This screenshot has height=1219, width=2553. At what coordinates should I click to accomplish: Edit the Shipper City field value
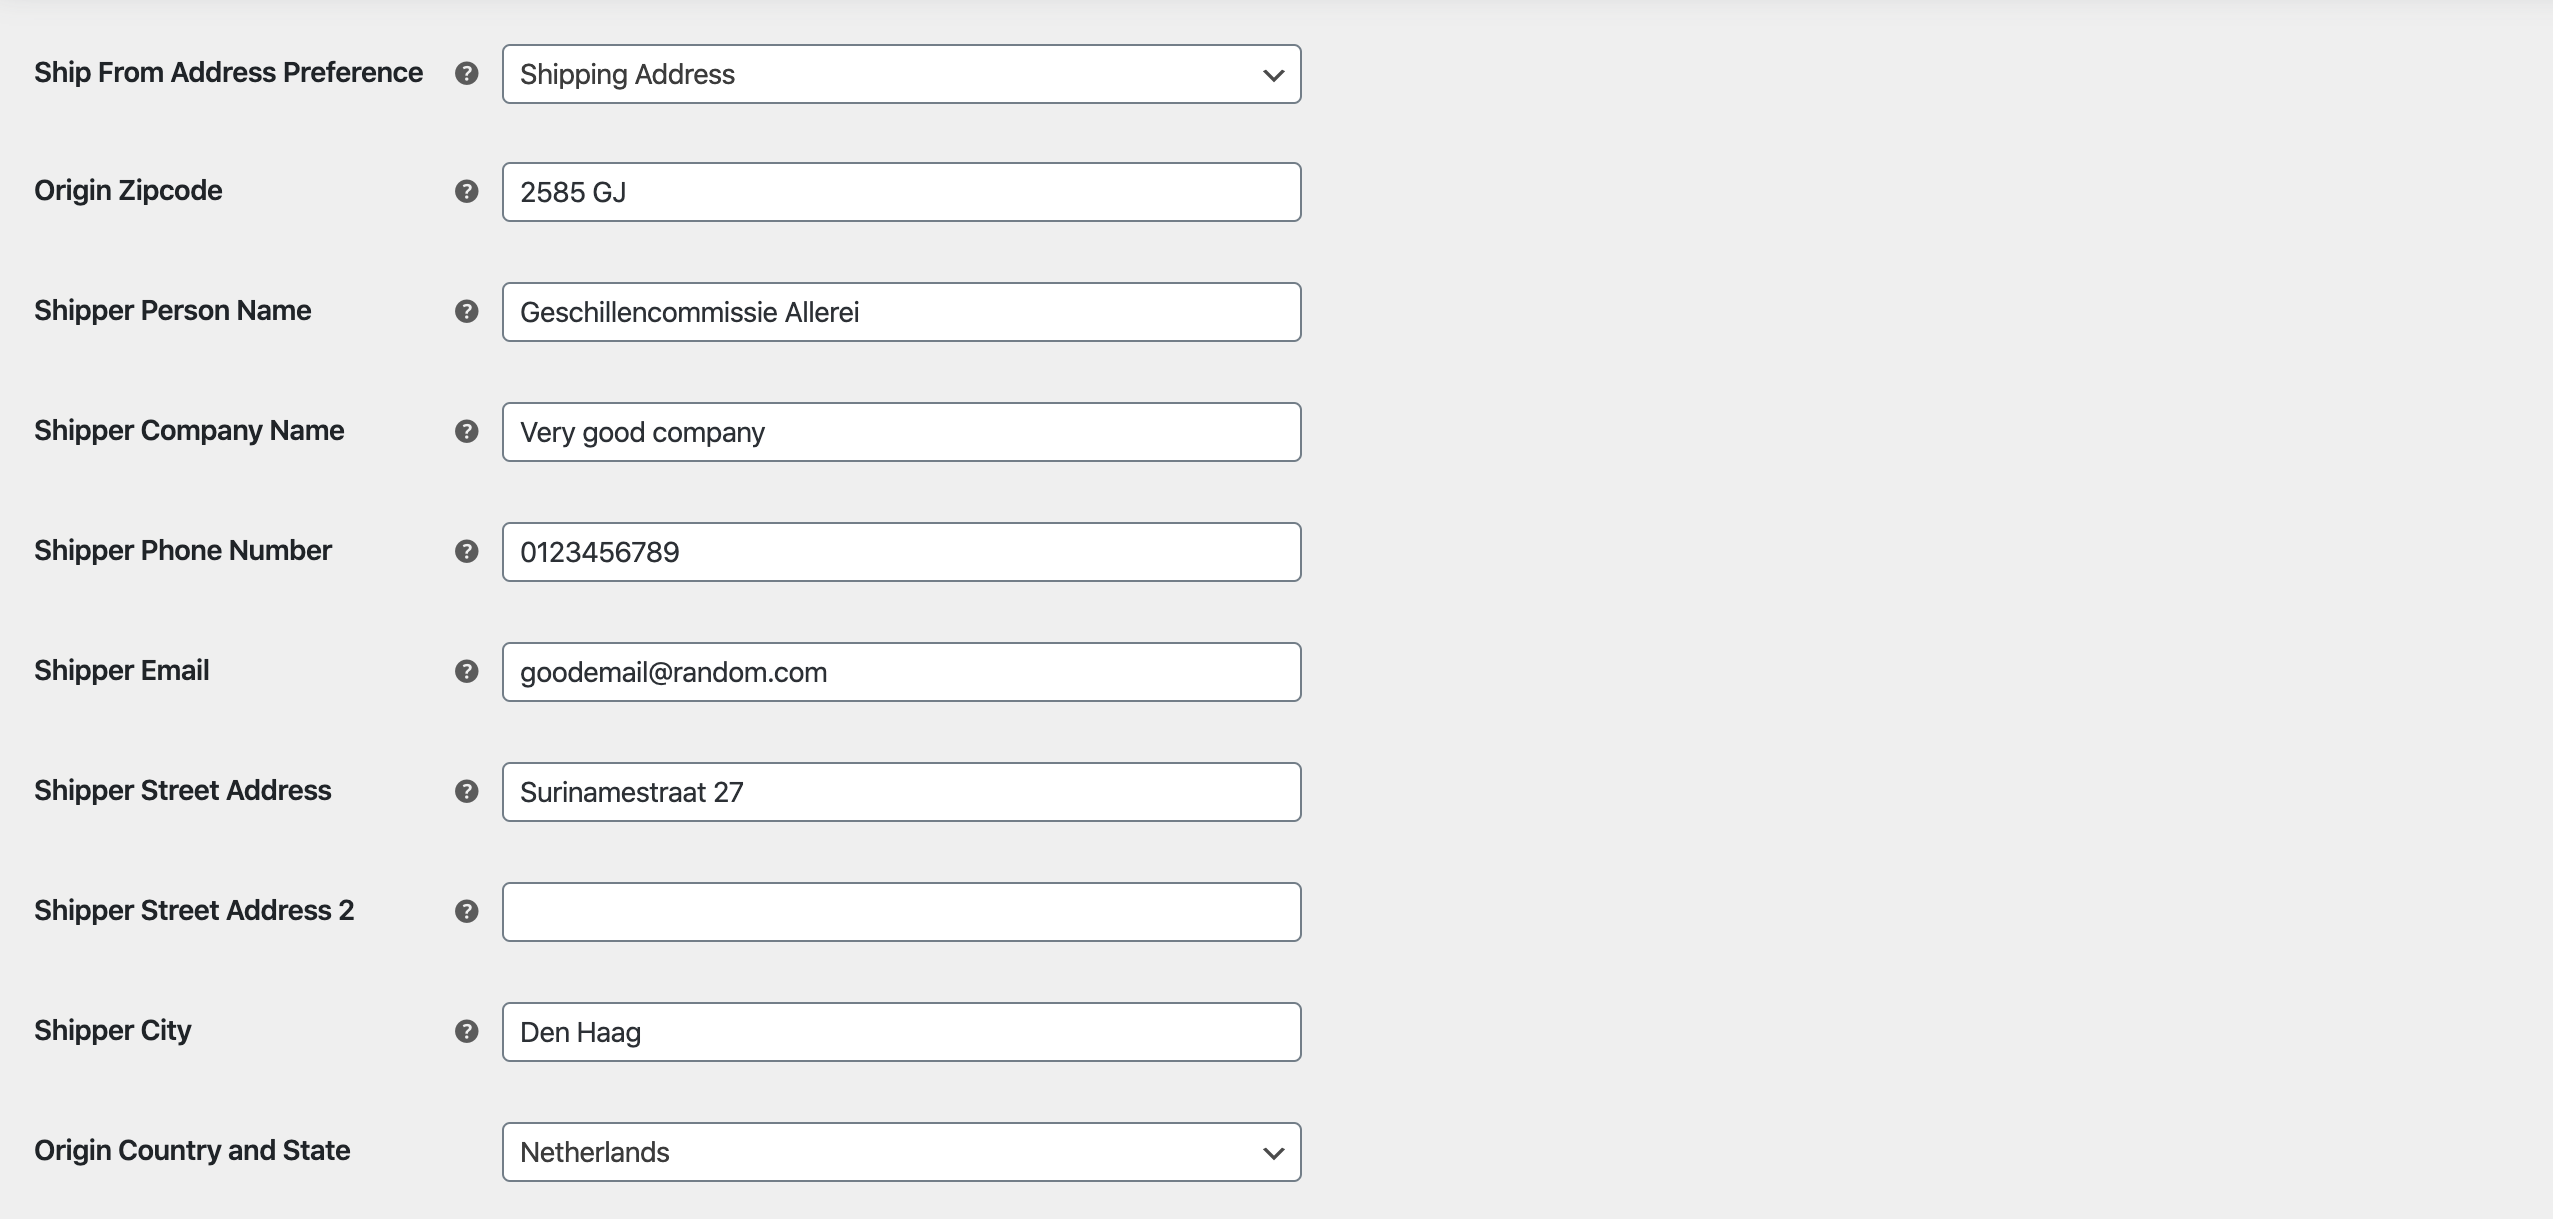click(902, 1032)
